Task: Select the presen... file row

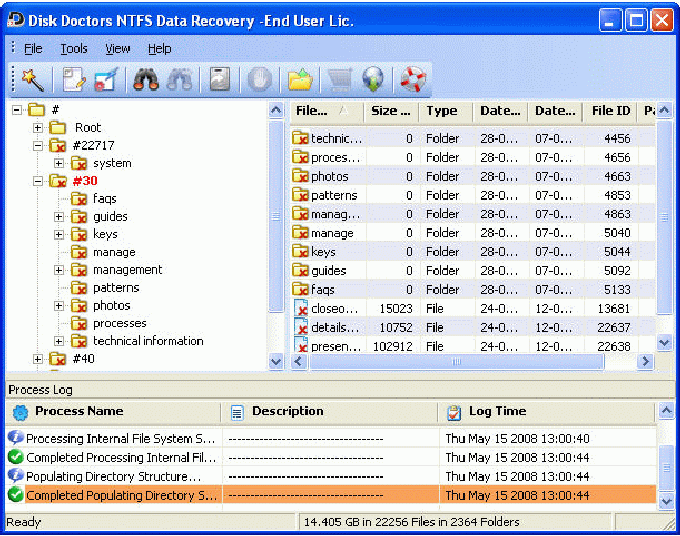Action: 473,346
